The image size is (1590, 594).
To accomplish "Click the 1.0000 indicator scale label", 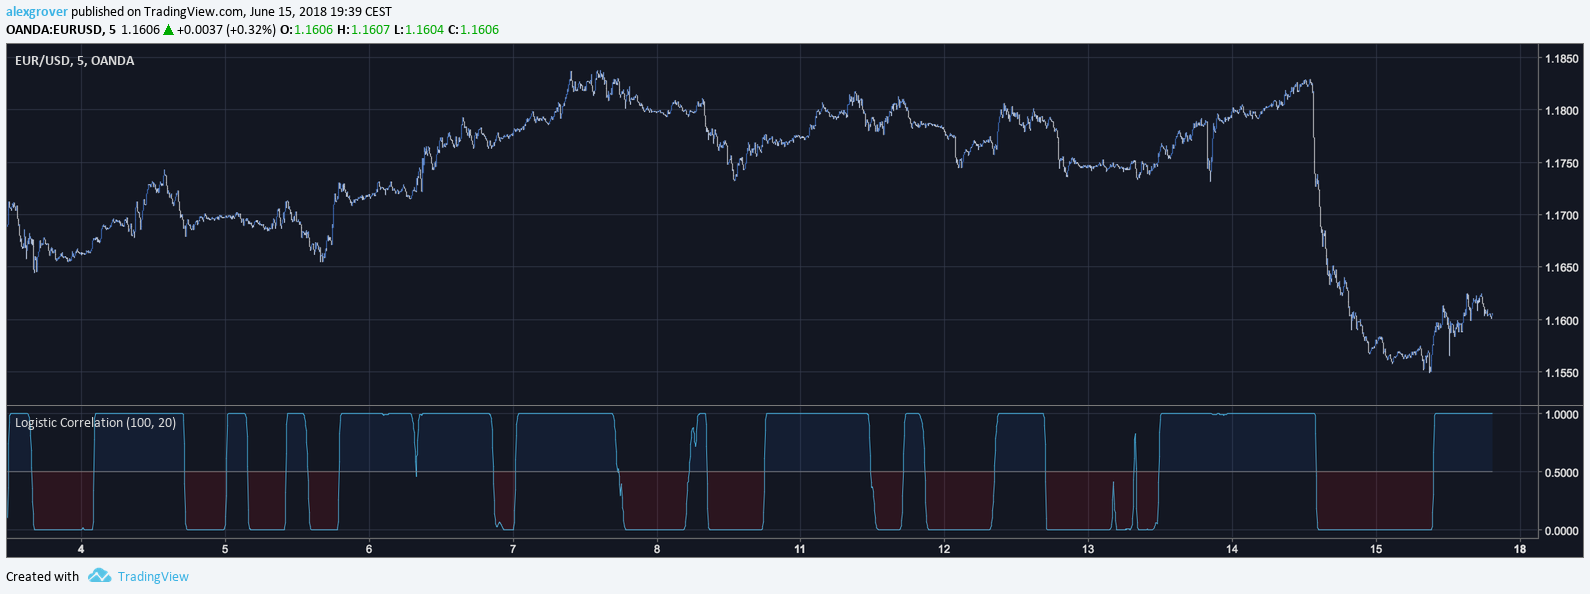I will pos(1562,414).
